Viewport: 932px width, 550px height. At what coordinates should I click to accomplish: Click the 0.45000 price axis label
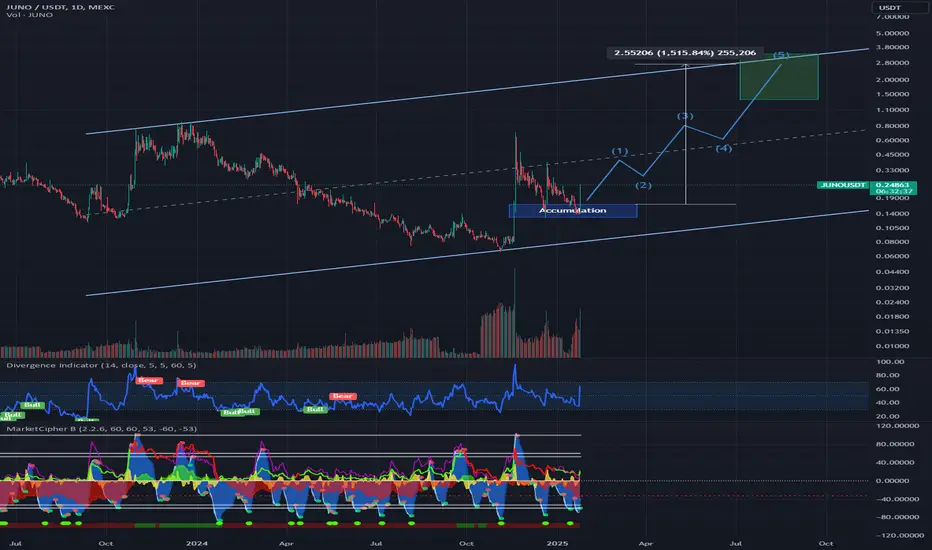coord(892,155)
